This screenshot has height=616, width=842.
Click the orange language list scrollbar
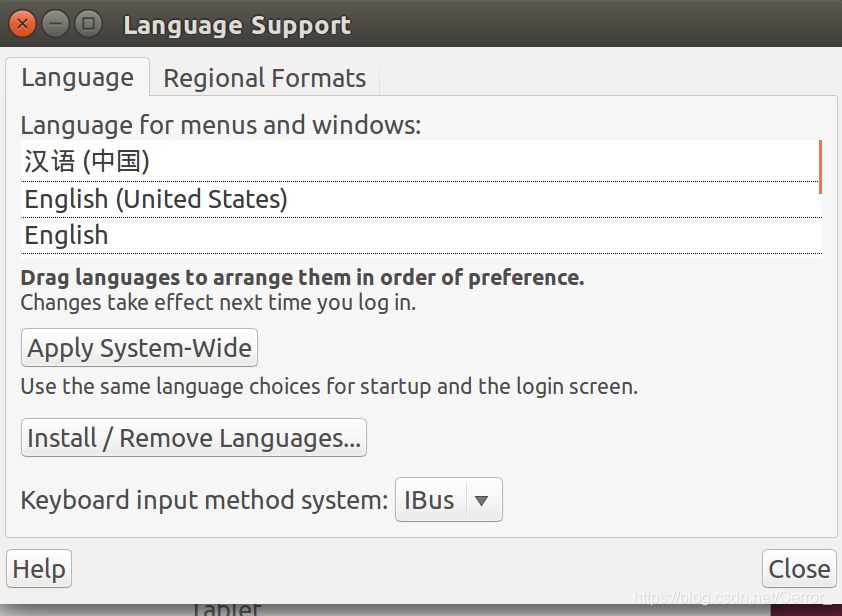click(820, 167)
